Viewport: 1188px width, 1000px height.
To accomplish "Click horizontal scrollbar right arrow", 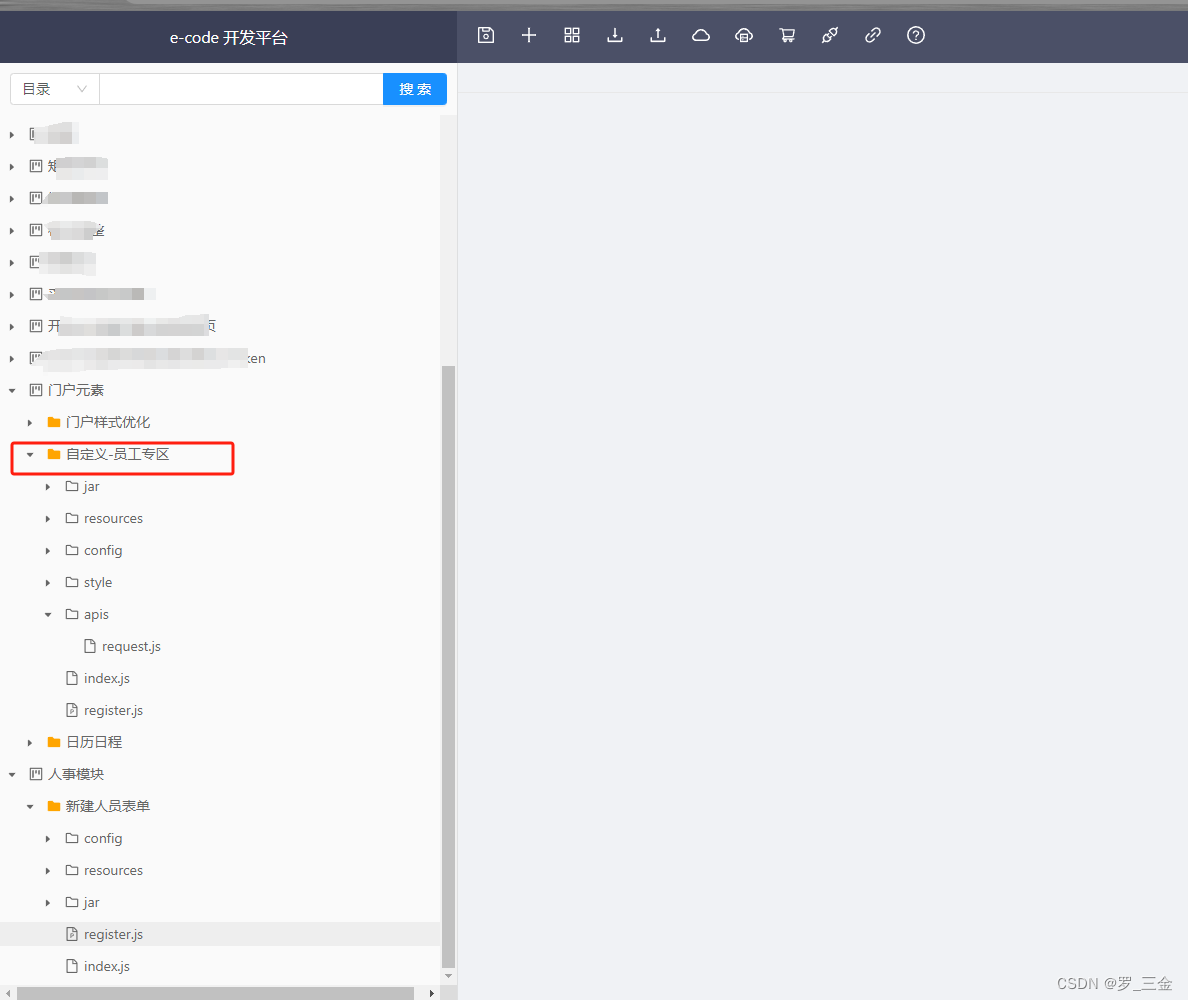I will [432, 993].
